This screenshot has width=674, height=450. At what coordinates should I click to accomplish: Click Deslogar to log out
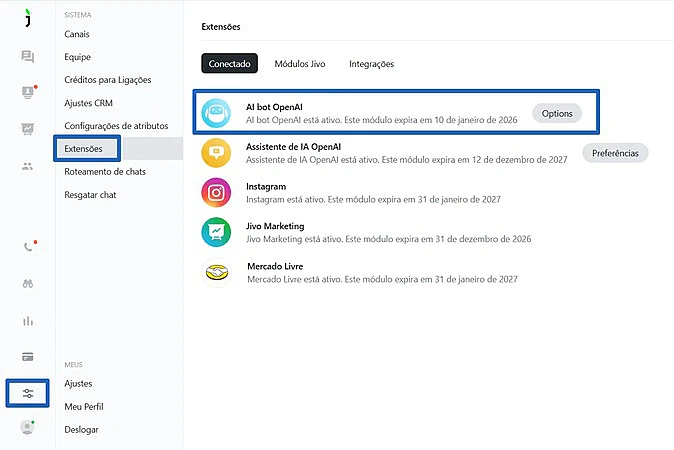tap(81, 429)
